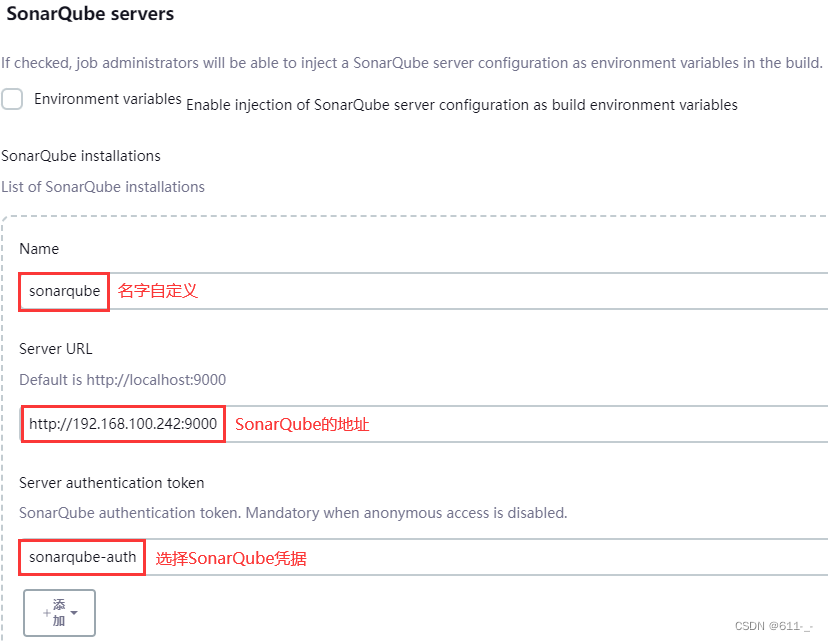Select the SonarQube installations section label

pyautogui.click(x=80, y=156)
